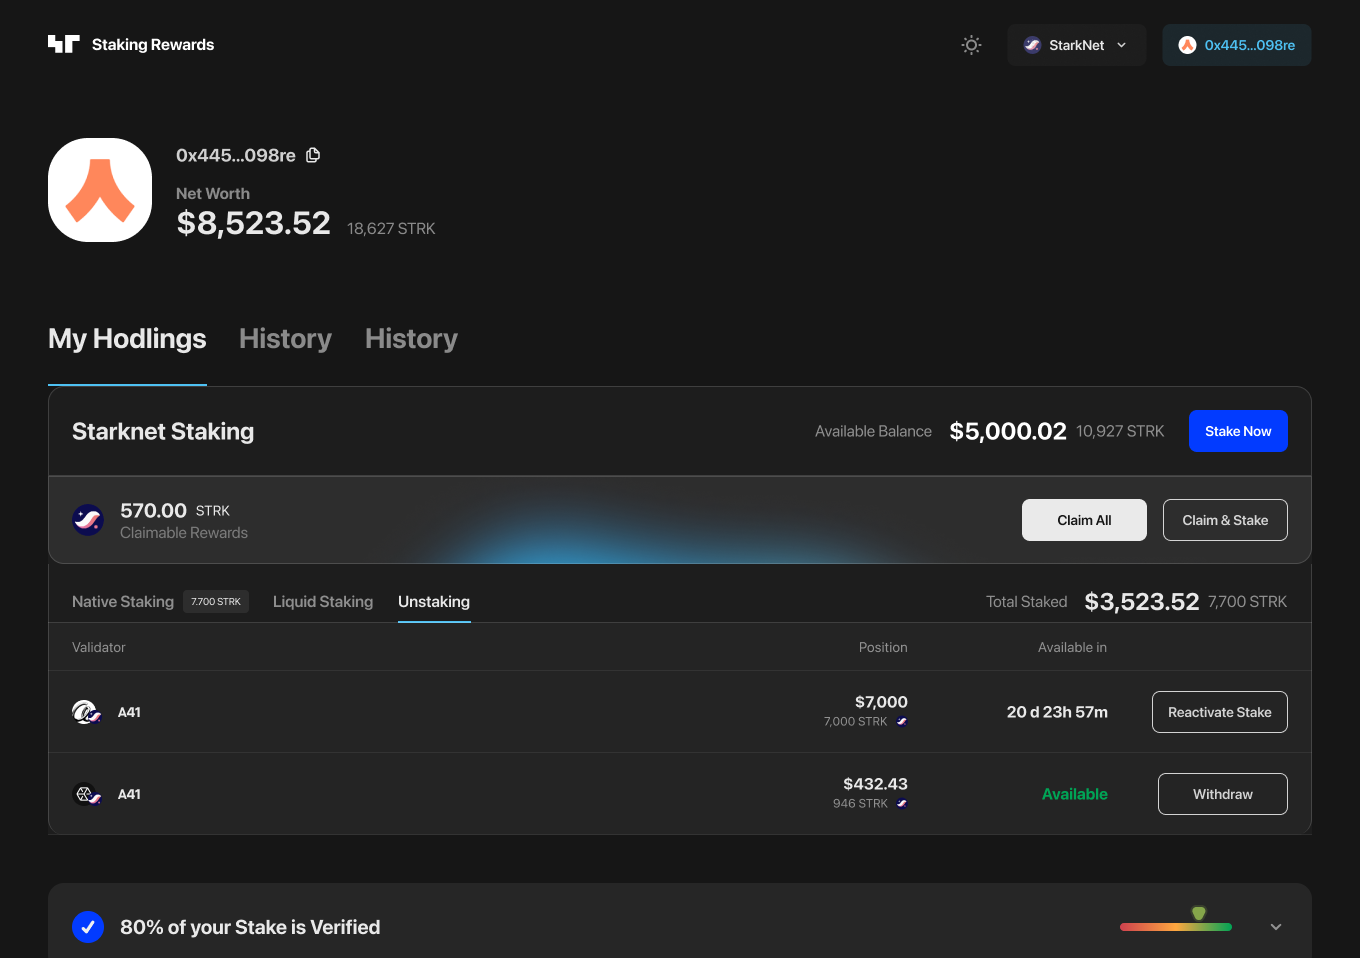Click the 570.00 STRK claimable amount

[x=175, y=510]
